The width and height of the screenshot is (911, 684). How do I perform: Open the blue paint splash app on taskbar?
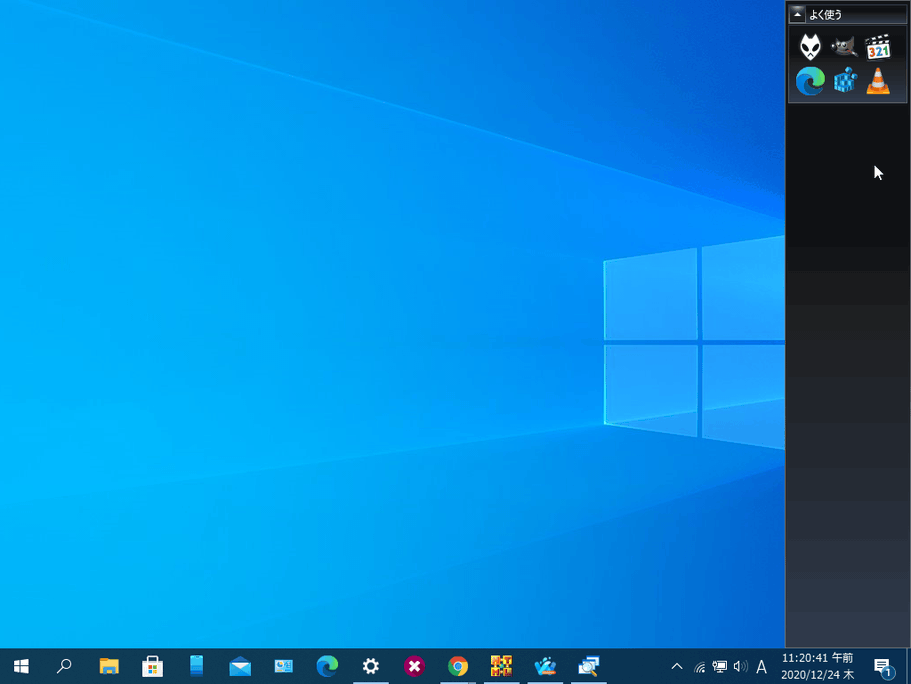(x=545, y=666)
